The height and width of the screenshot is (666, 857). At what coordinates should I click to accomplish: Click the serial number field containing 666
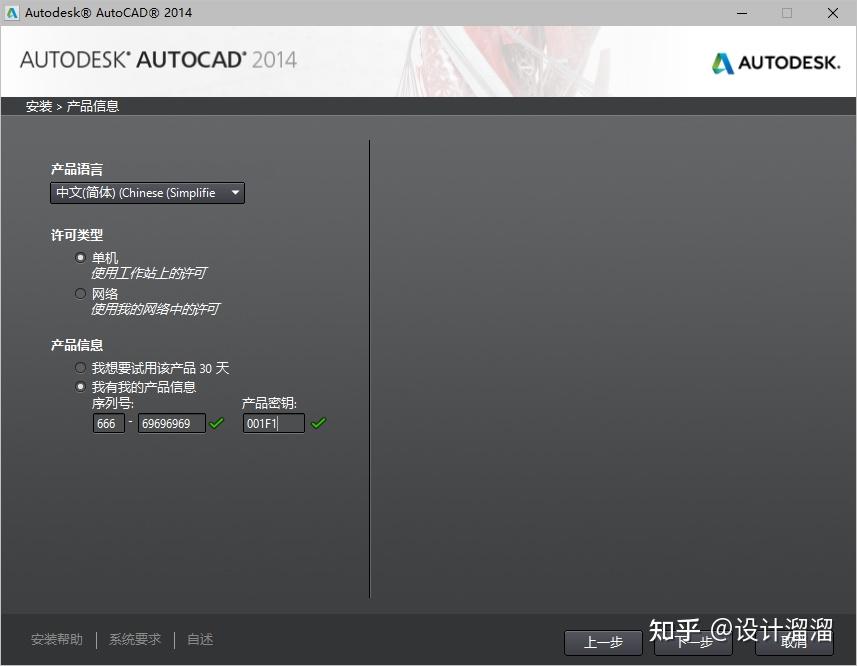pyautogui.click(x=108, y=423)
